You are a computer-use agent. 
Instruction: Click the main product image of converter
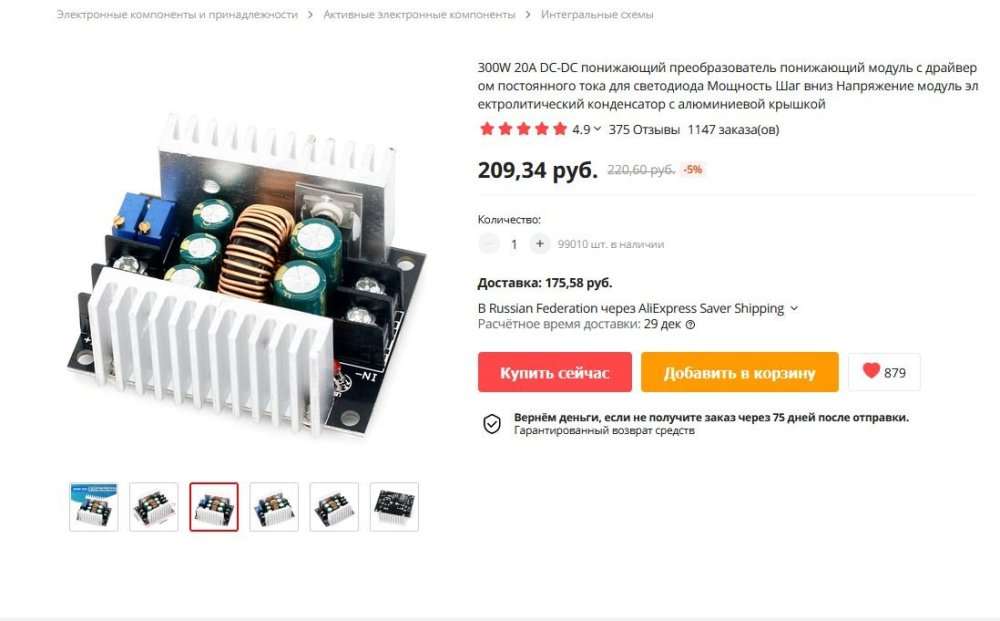[246, 274]
